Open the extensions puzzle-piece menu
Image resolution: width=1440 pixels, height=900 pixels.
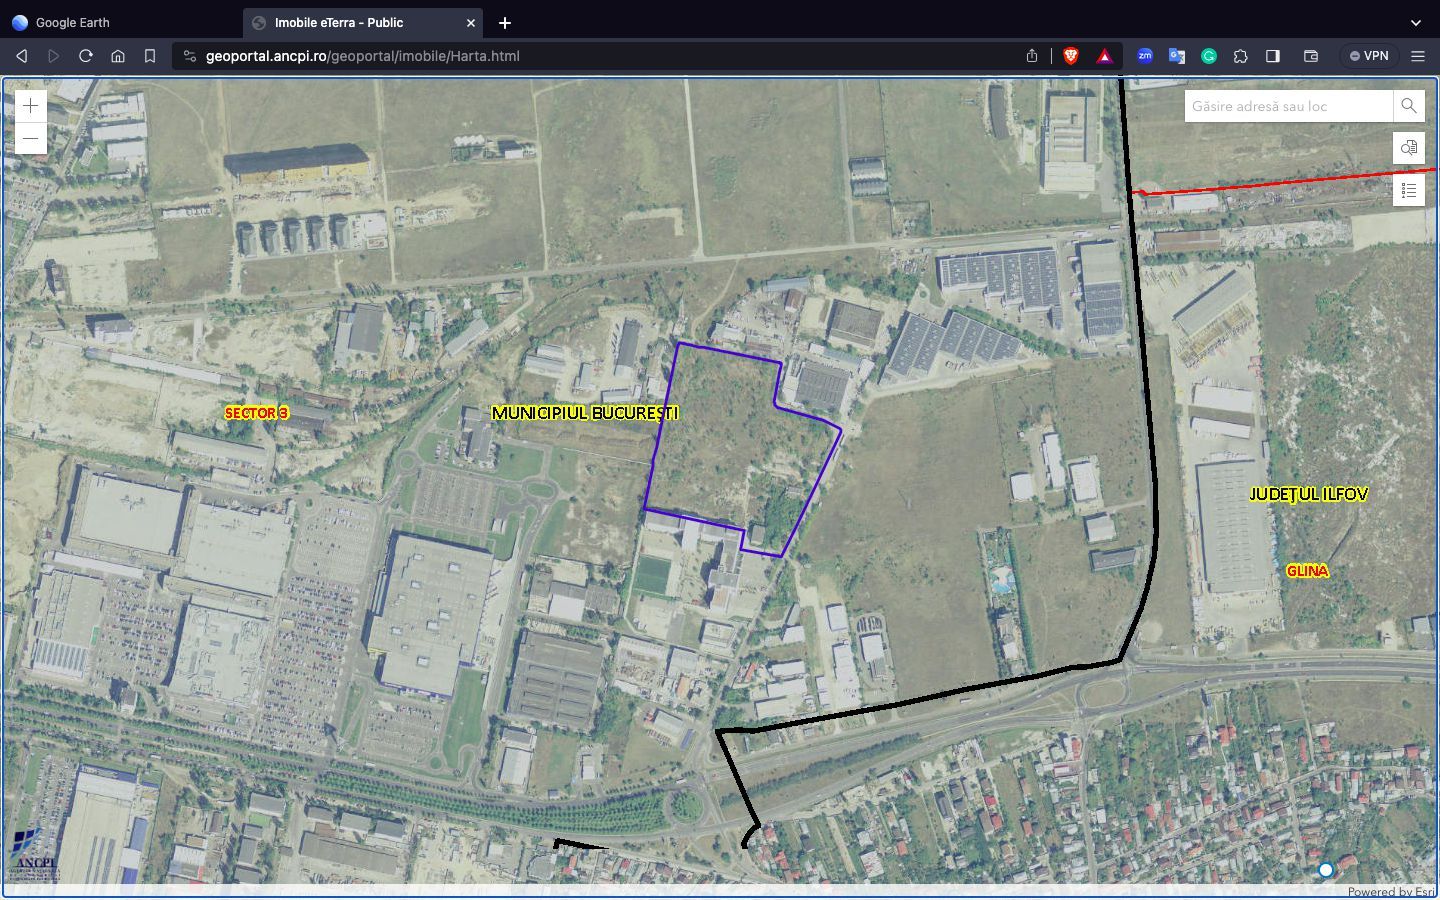1240,56
